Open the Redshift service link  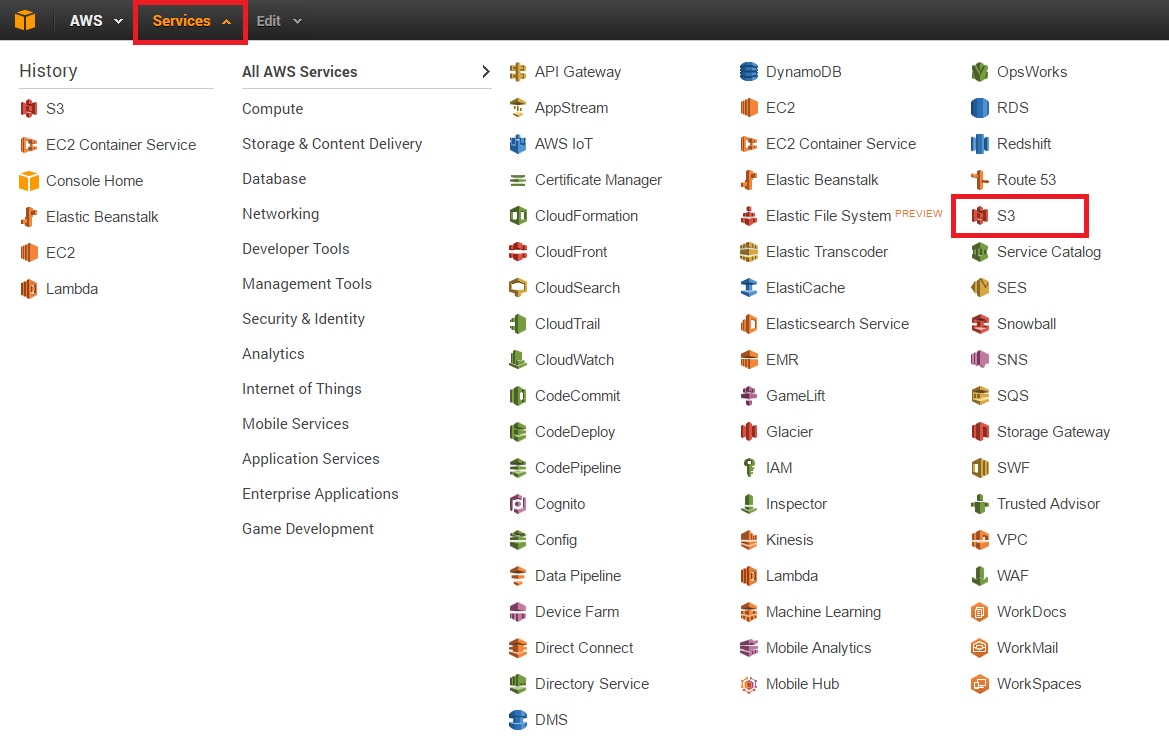coord(1024,144)
